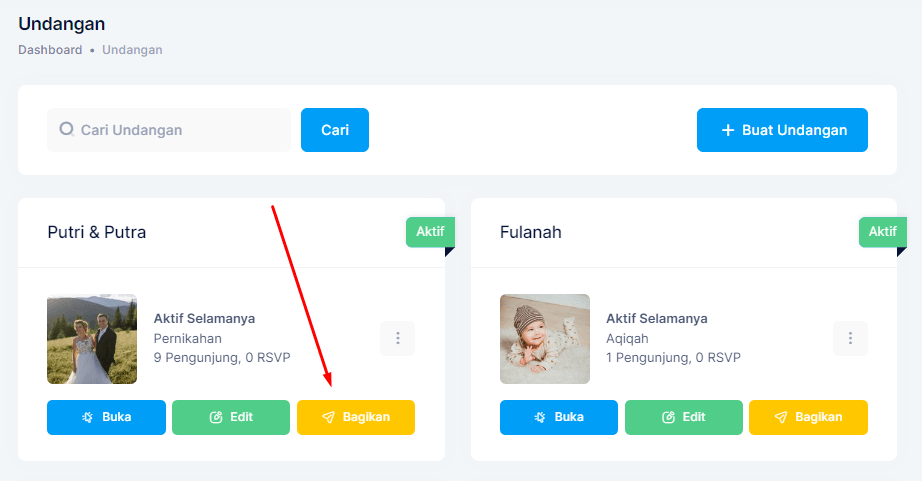Click Bagikan for the Fulanah invitation
Viewport: 922px width, 481px height.
[809, 417]
